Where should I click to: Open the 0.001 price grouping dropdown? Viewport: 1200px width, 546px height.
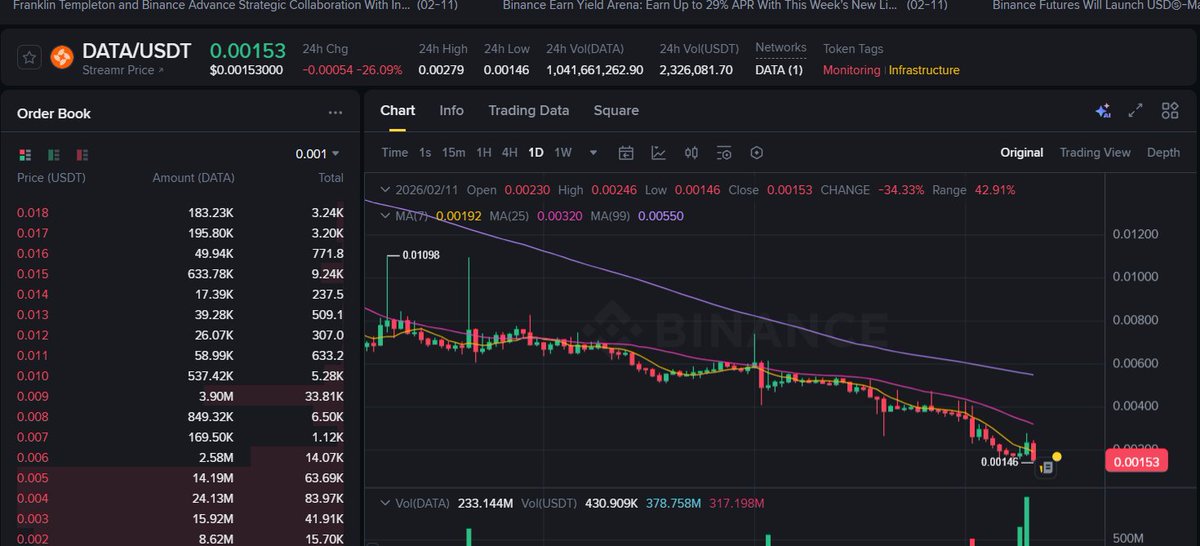coord(318,154)
